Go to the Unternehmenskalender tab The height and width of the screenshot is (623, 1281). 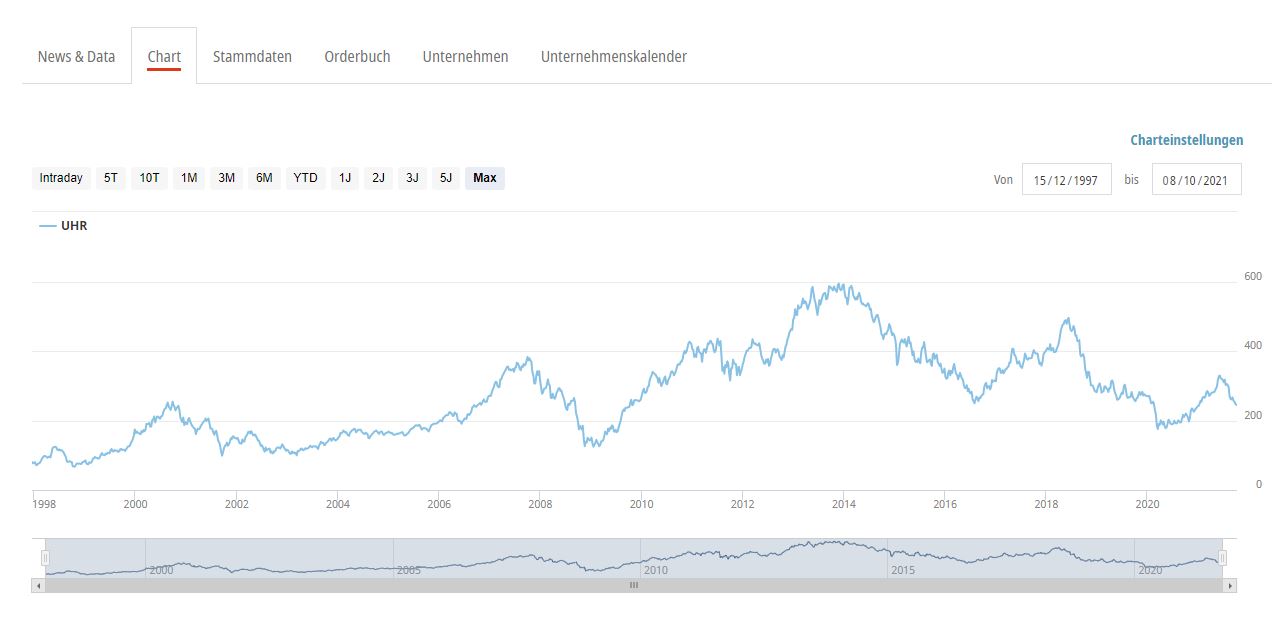613,56
